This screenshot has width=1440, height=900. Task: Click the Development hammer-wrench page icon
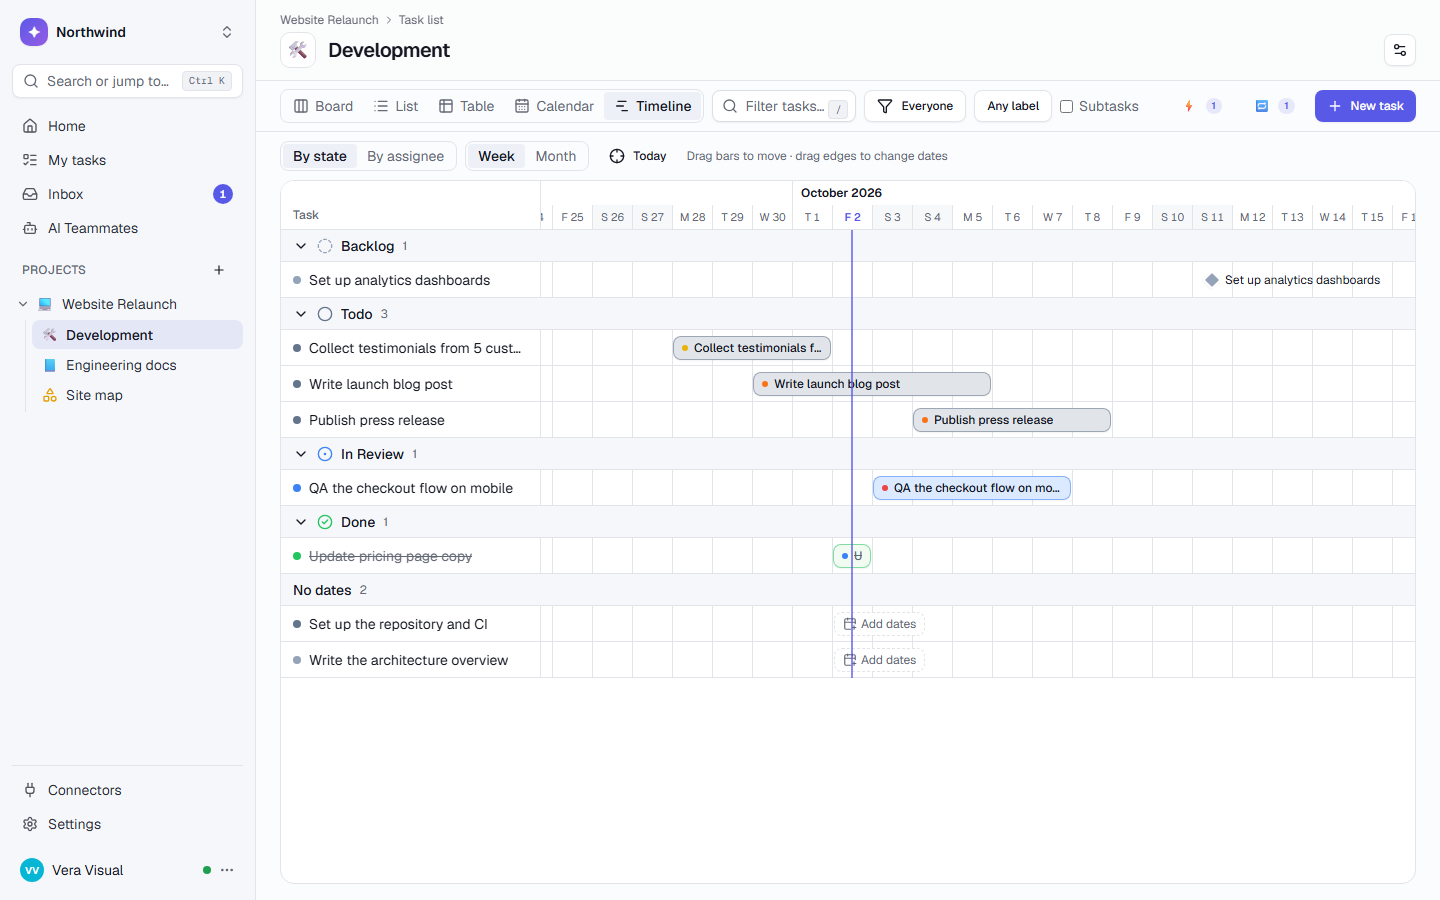coord(298,50)
